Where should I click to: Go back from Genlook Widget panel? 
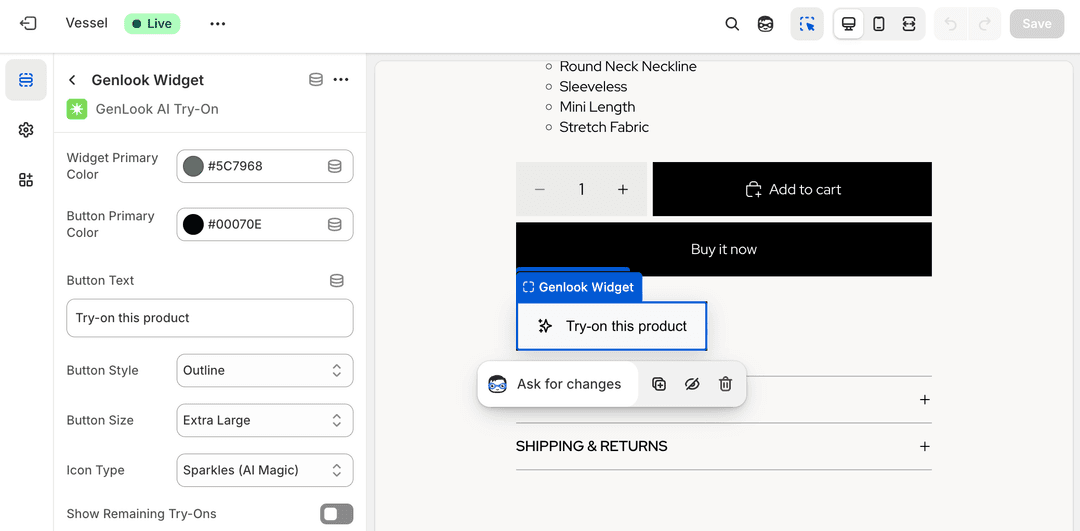click(72, 80)
